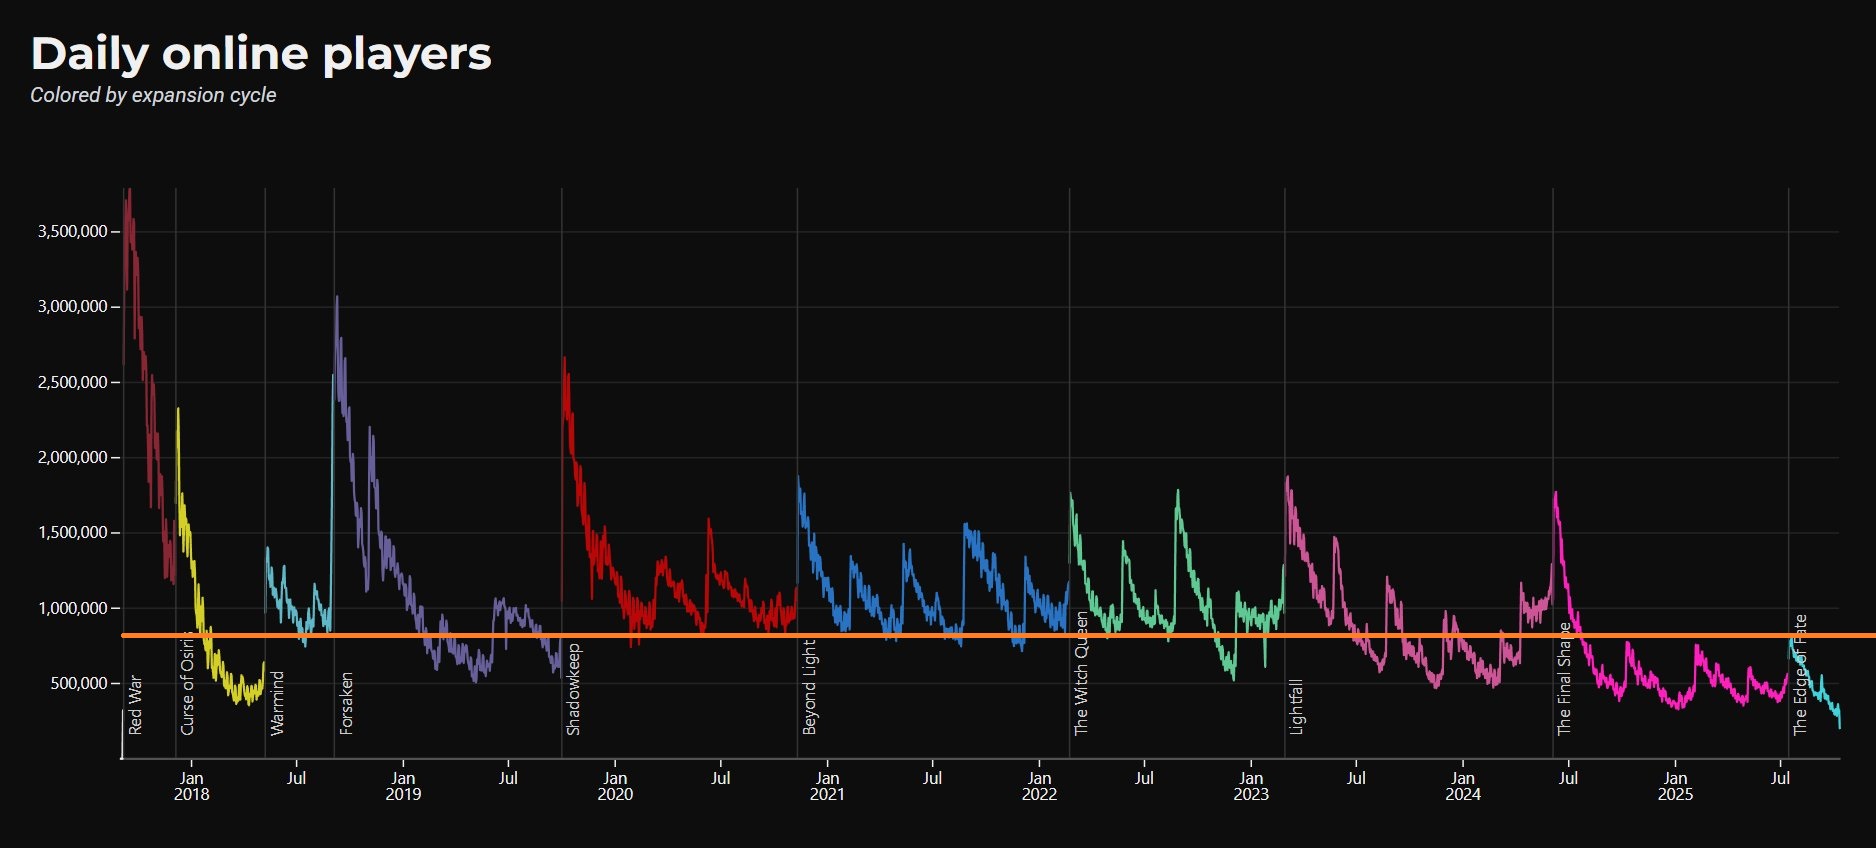Click the Beyond Light marker label
Viewport: 1876px width, 848px height.
click(x=810, y=687)
